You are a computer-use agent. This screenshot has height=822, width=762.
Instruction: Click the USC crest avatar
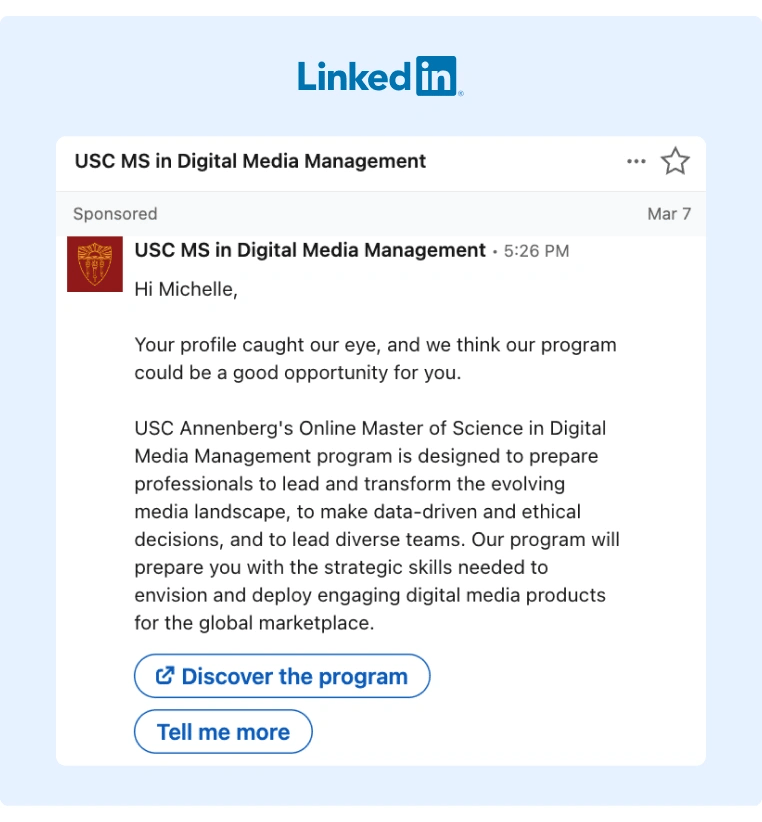[x=94, y=263]
